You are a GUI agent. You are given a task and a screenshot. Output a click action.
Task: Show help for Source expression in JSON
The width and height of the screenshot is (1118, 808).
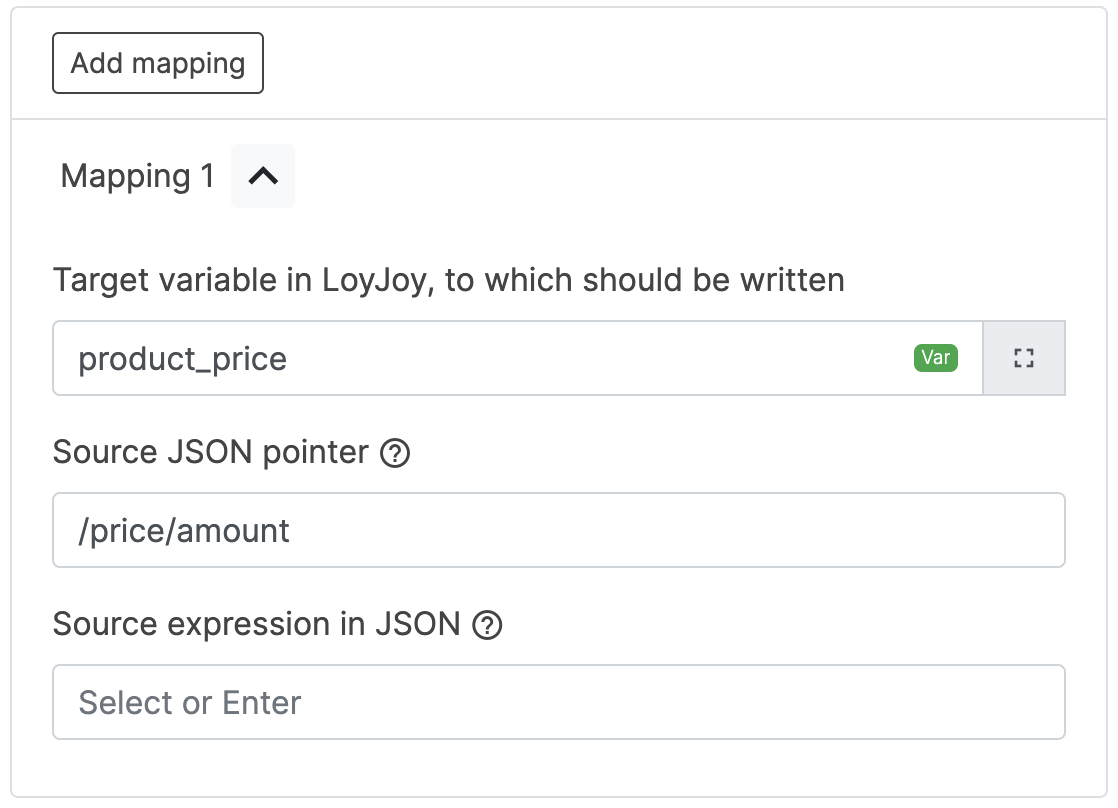point(487,626)
